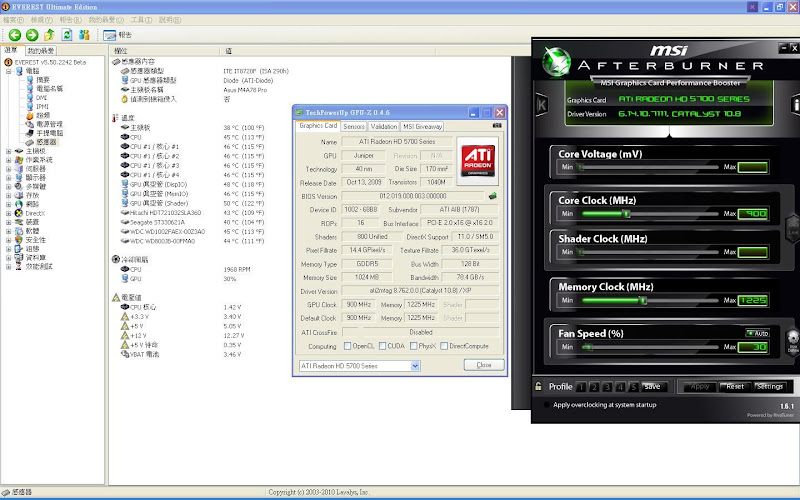
Task: Switch to the Validation tab in GPU-Z
Action: (x=384, y=127)
